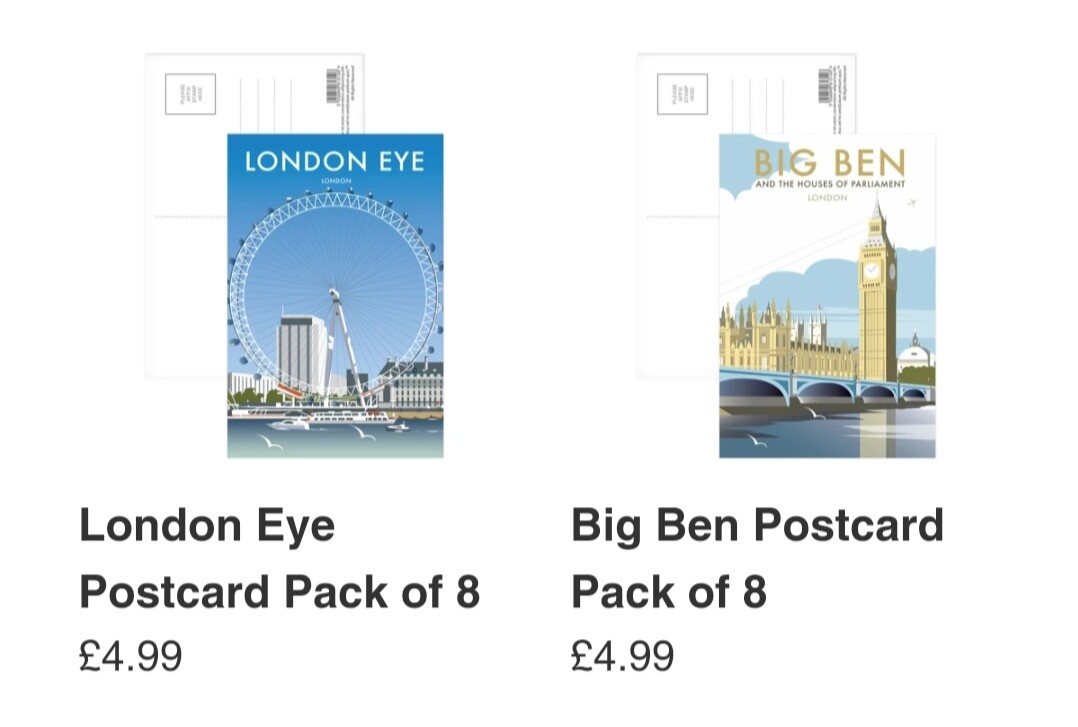Click the hub of the London Eye wheel
Screen dimensions: 1078x727
[x=334, y=295]
